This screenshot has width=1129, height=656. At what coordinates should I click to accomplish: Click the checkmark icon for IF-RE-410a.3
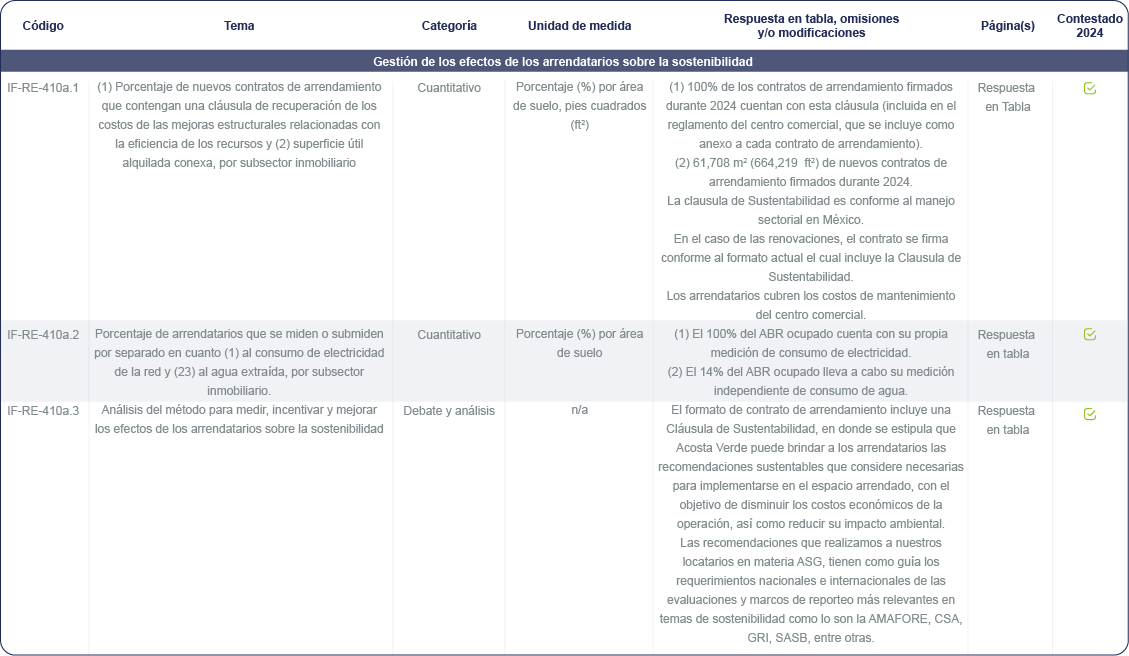click(x=1090, y=414)
